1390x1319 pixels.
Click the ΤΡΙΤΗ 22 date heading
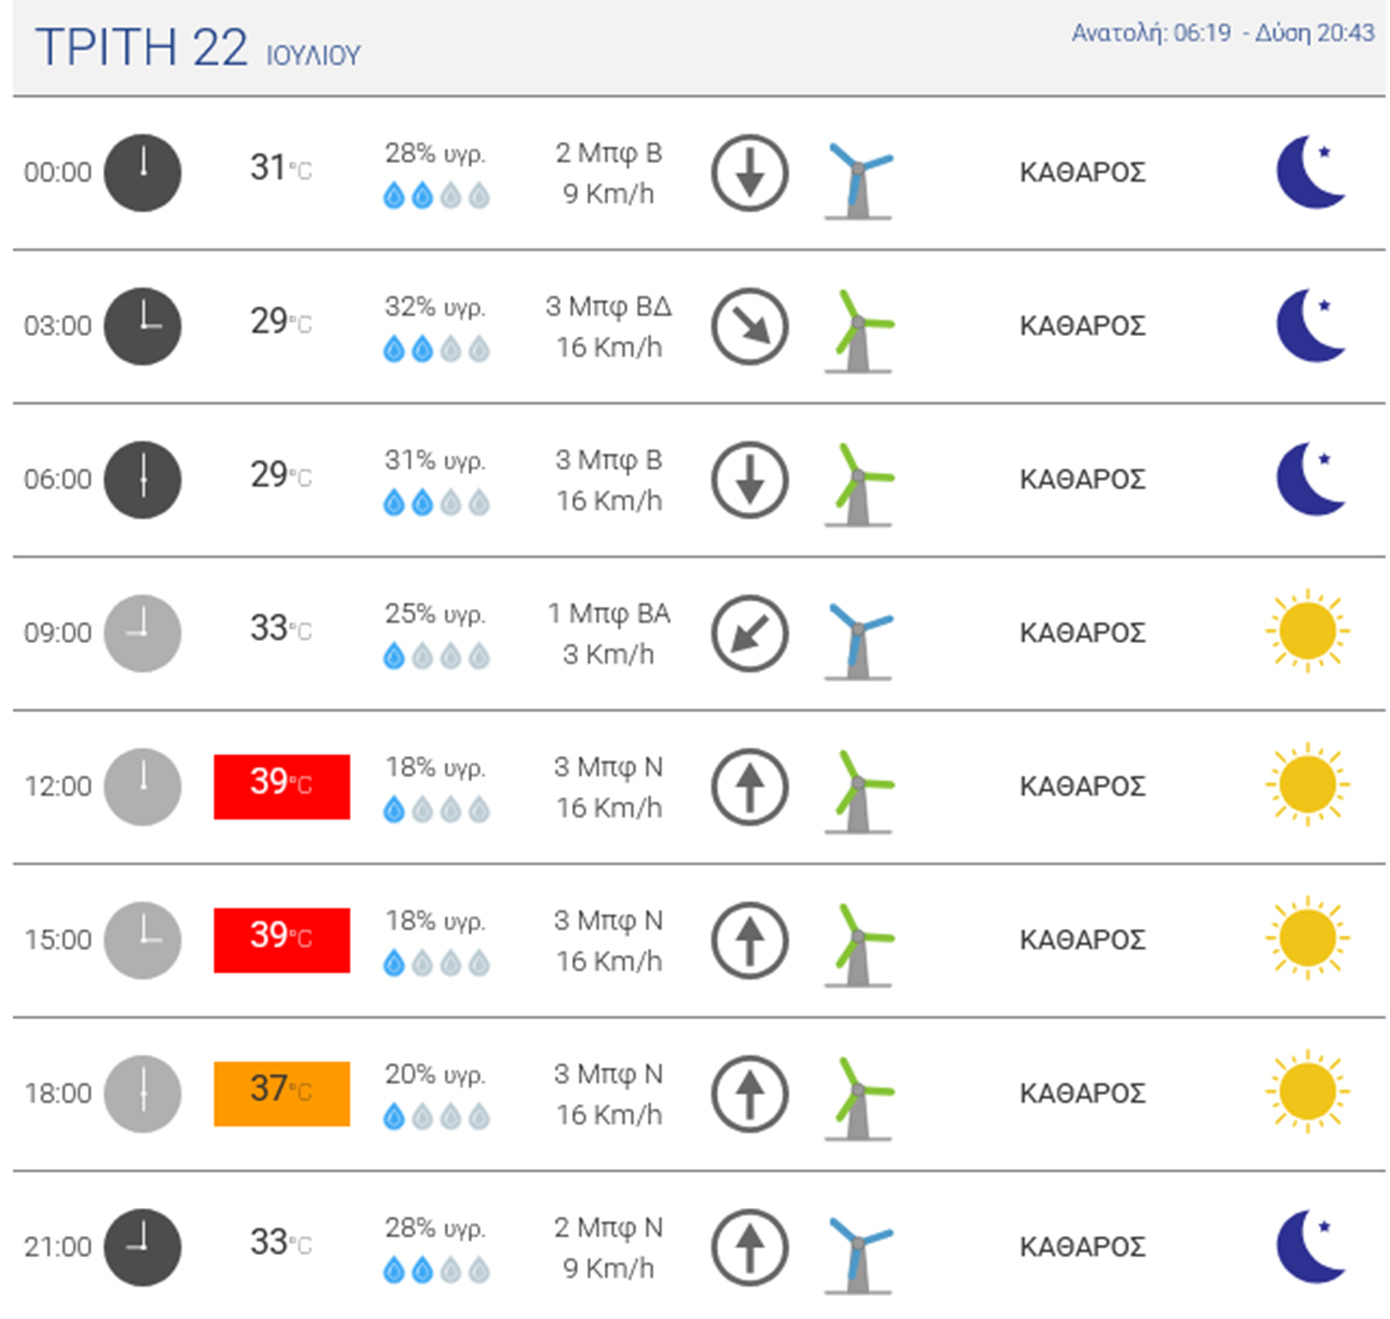[141, 48]
